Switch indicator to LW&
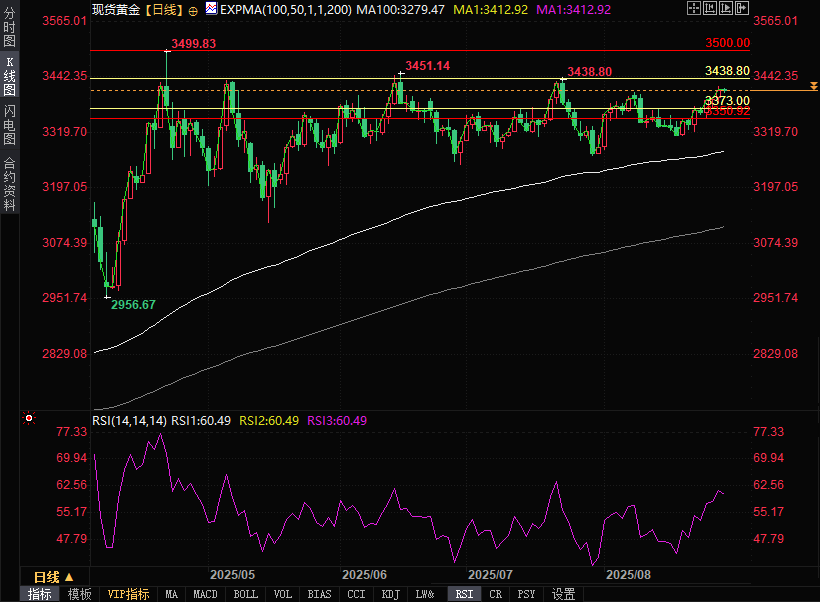Viewport: 820px width, 602px height. tap(425, 594)
